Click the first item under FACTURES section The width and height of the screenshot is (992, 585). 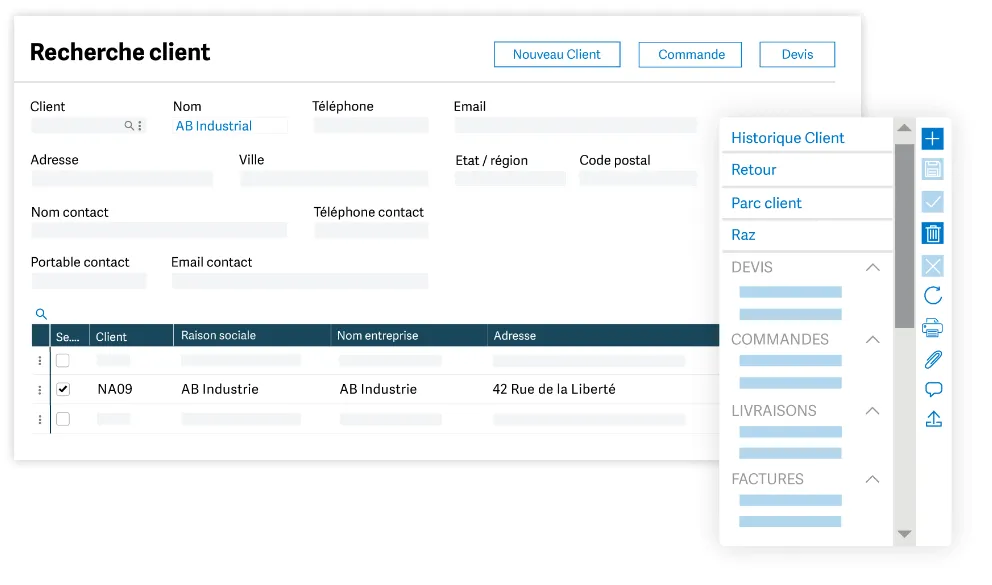click(x=790, y=500)
